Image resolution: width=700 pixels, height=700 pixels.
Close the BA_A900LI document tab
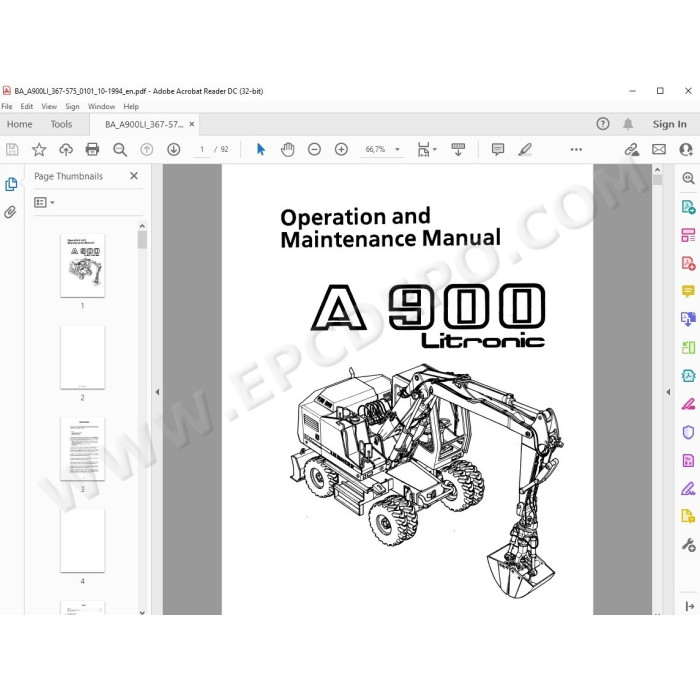[x=192, y=124]
